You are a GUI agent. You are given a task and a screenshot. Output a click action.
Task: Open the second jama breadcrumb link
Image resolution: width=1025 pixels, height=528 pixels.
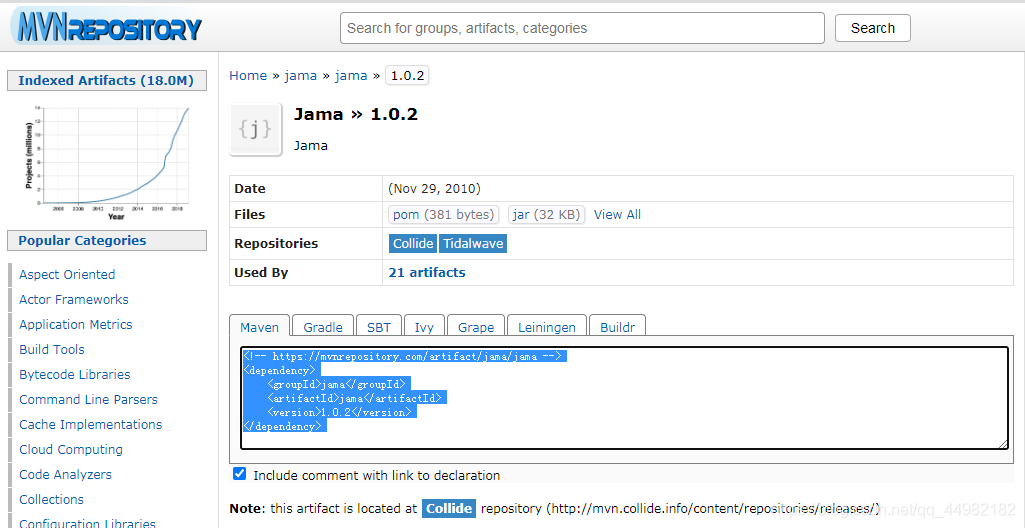pos(351,75)
